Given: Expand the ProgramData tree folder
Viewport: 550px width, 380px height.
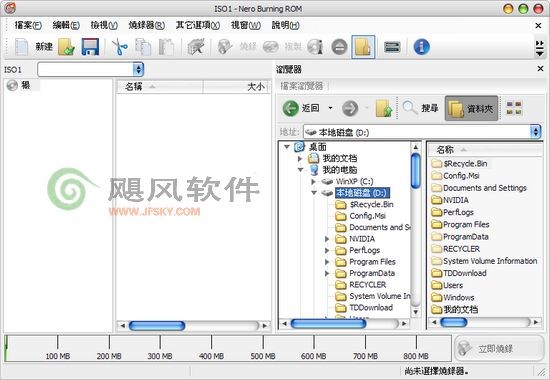Looking at the screenshot, I should pos(327,273).
